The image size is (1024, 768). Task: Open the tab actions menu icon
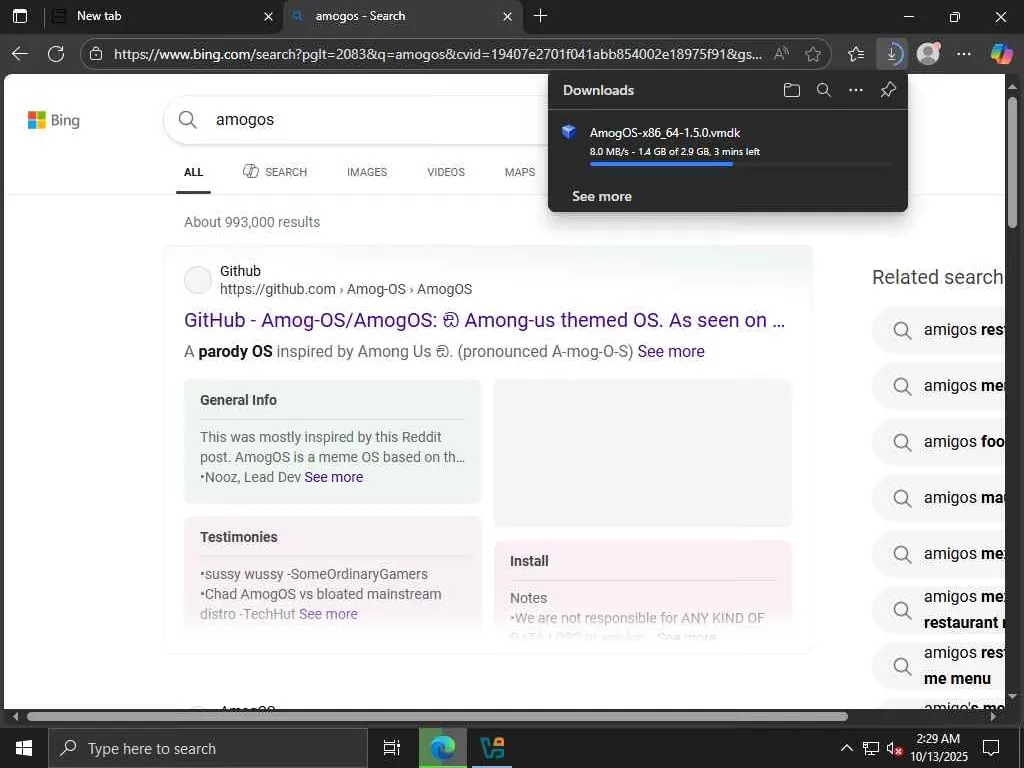tap(20, 16)
